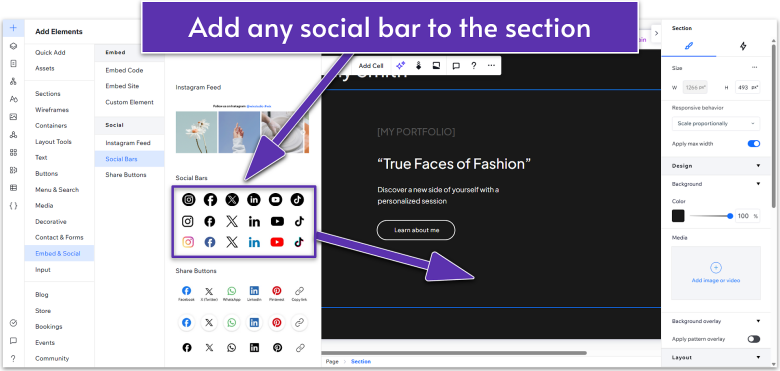Open Size more options ellipsis in inspector
Screen dimensions: 780x371
coord(754,68)
